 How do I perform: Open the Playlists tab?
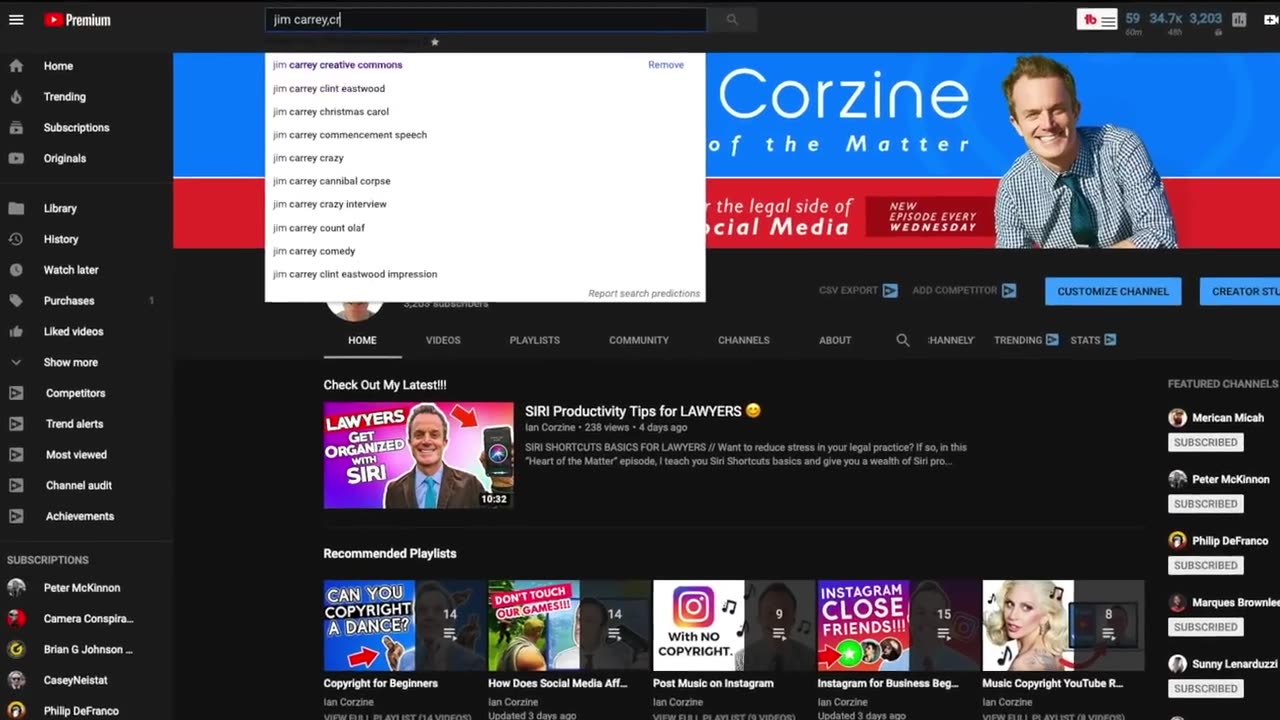click(x=534, y=340)
